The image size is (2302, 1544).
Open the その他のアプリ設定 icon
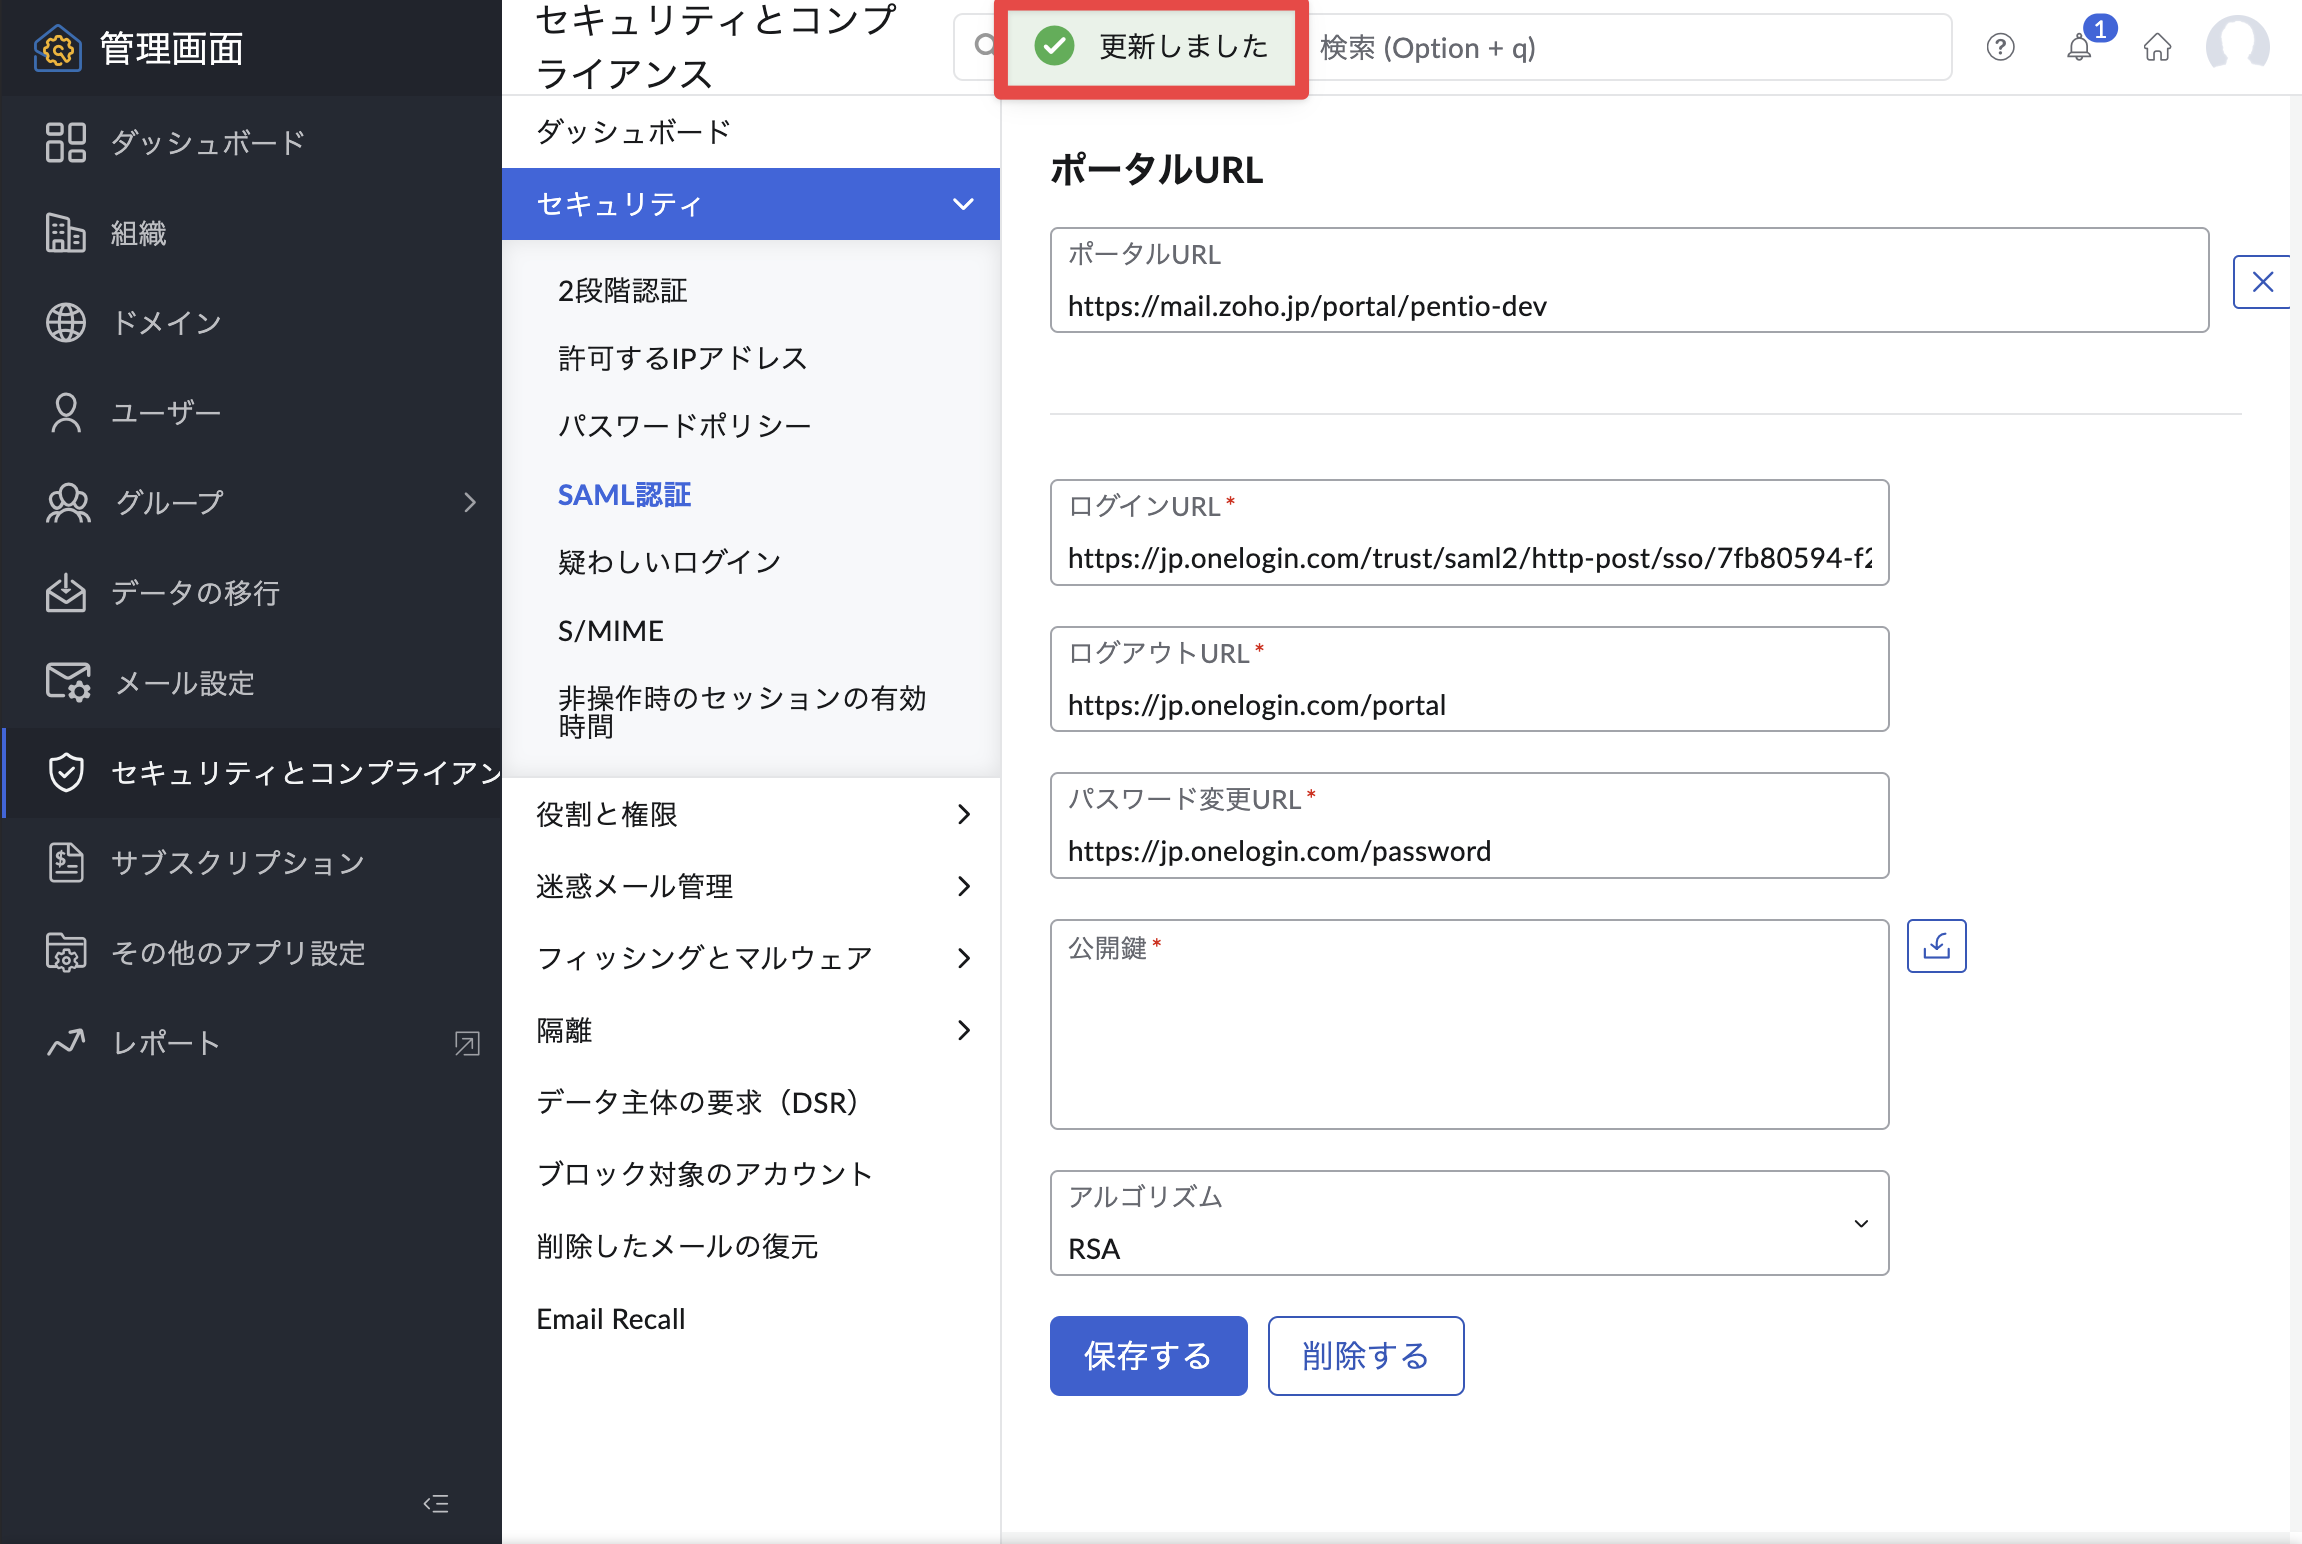click(66, 952)
